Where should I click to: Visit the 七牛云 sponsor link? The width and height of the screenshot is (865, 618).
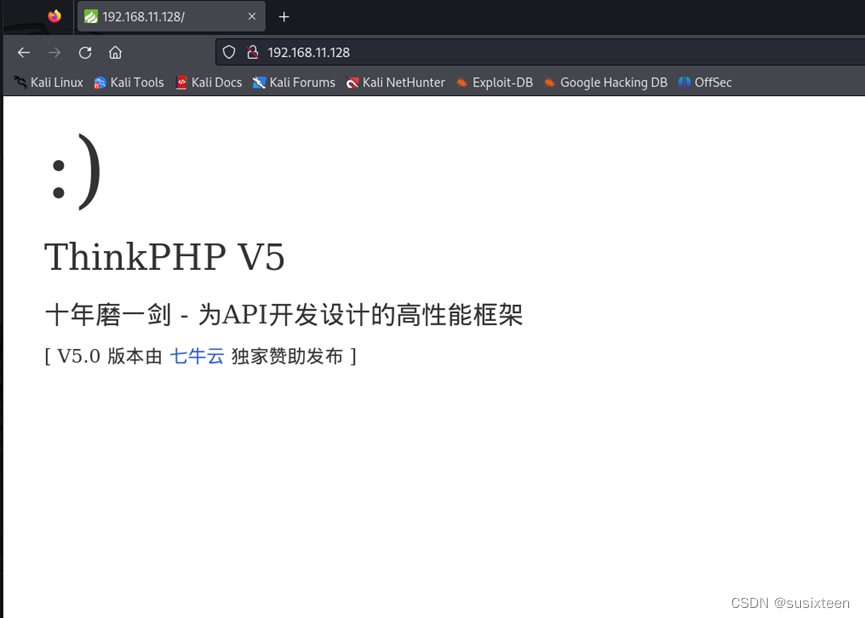(196, 356)
